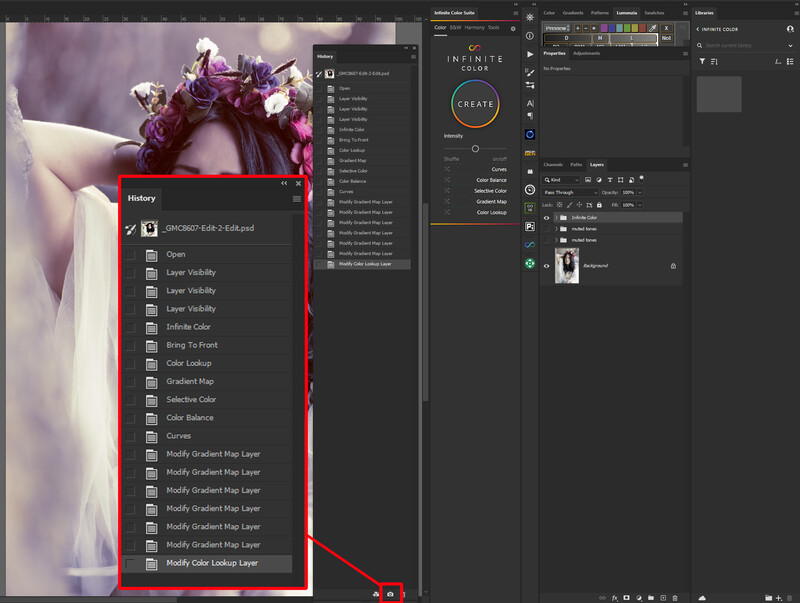This screenshot has width=800, height=603.
Task: Click the blue circle plugin icon
Action: (x=530, y=134)
